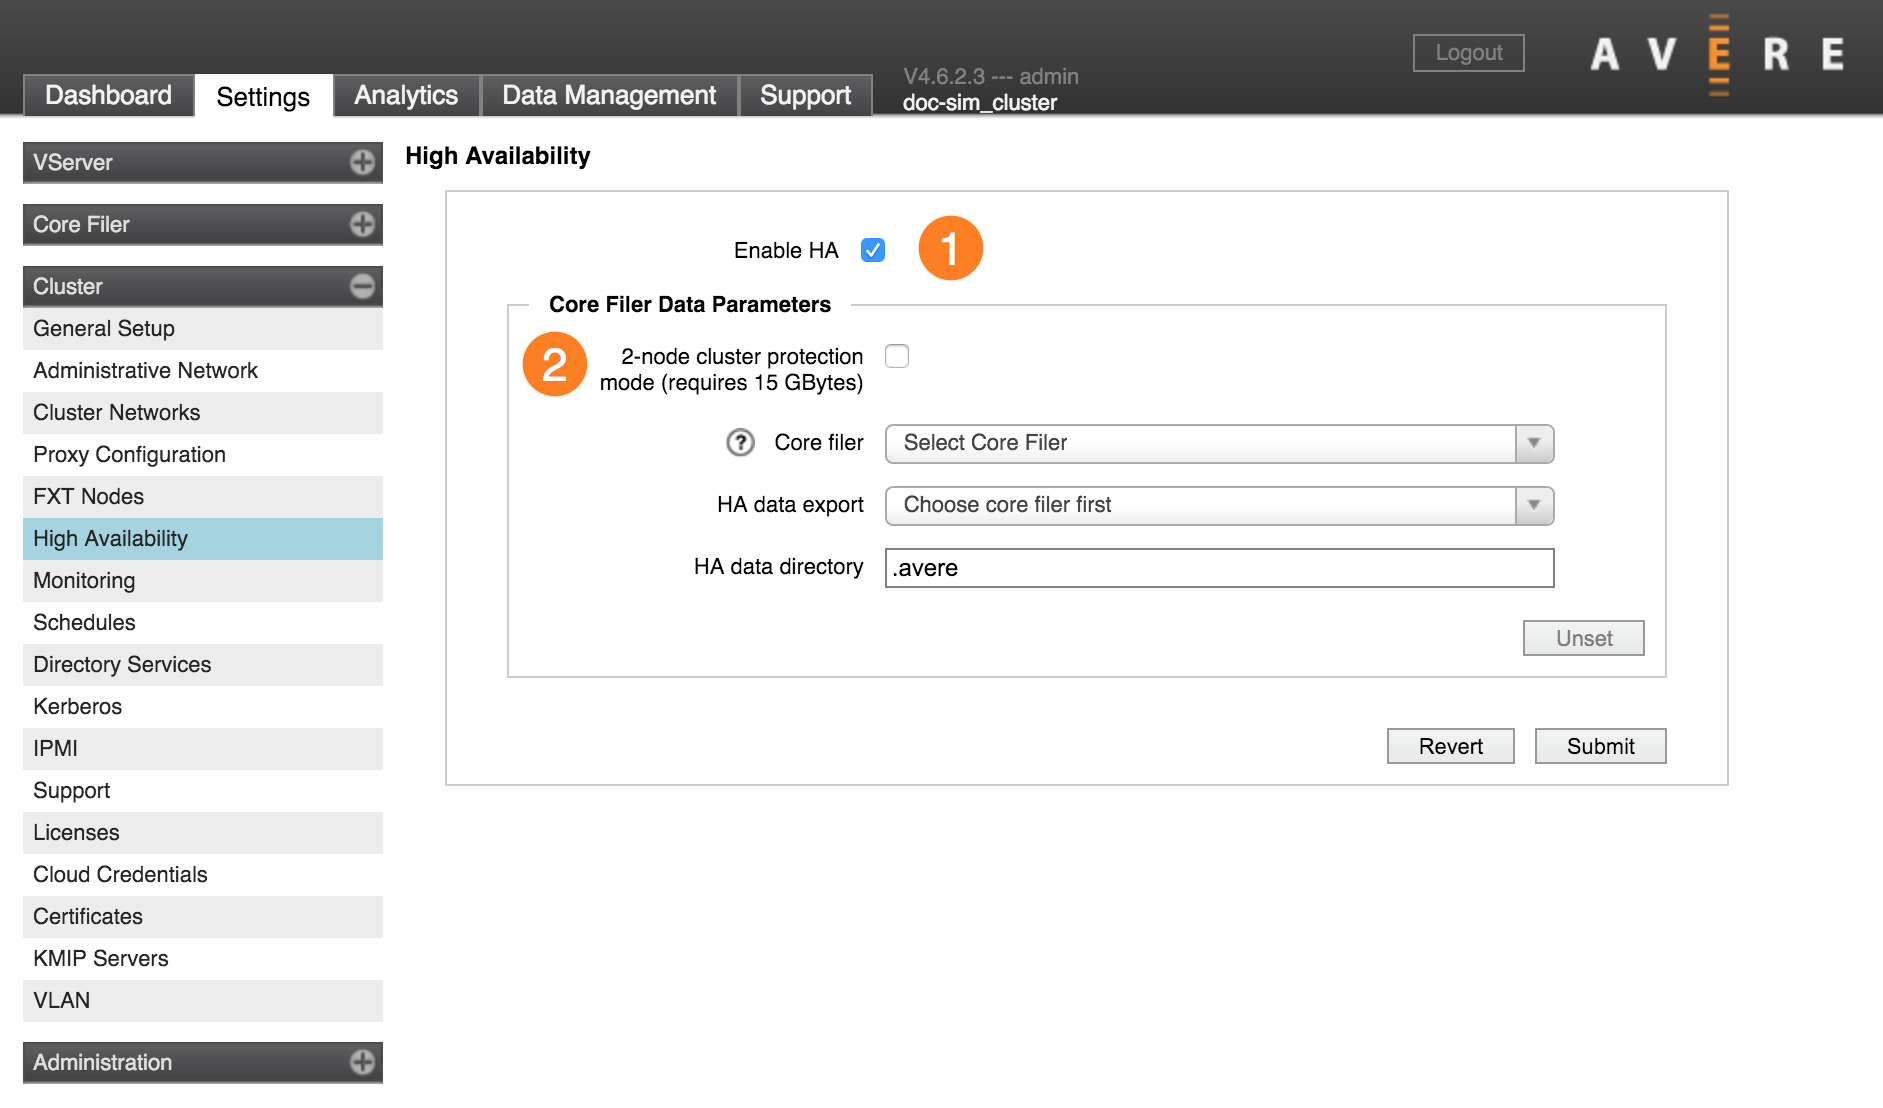
Task: Open the Data Management tab
Action: point(609,95)
